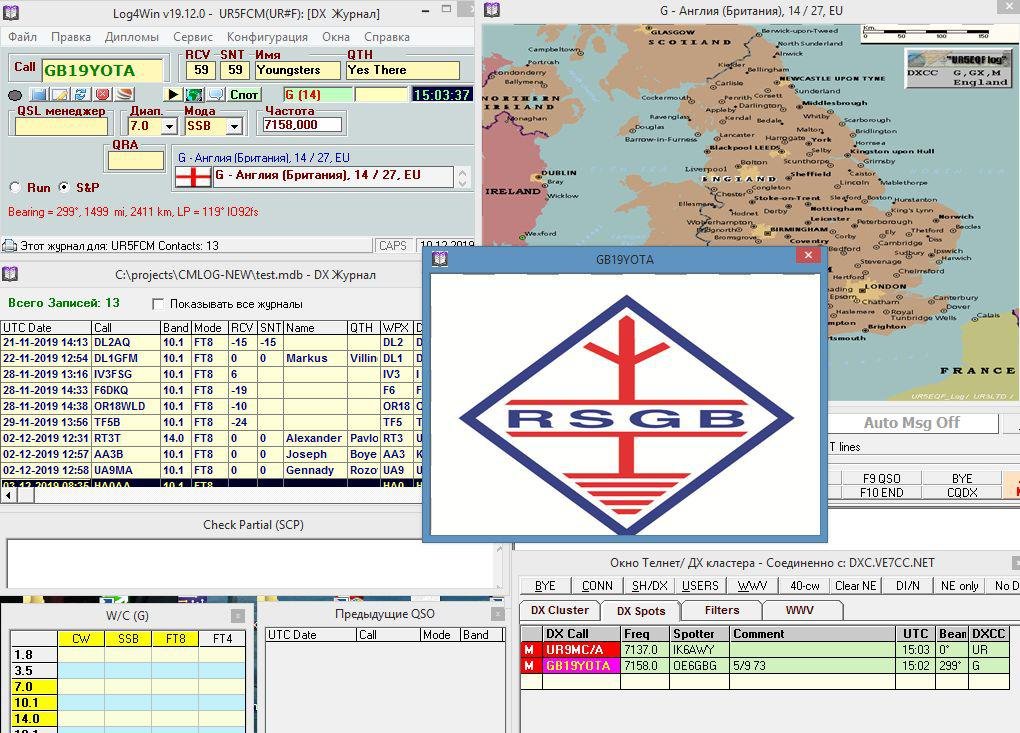1020x733 pixels.
Task: Open the Сервис menu
Action: (193, 37)
